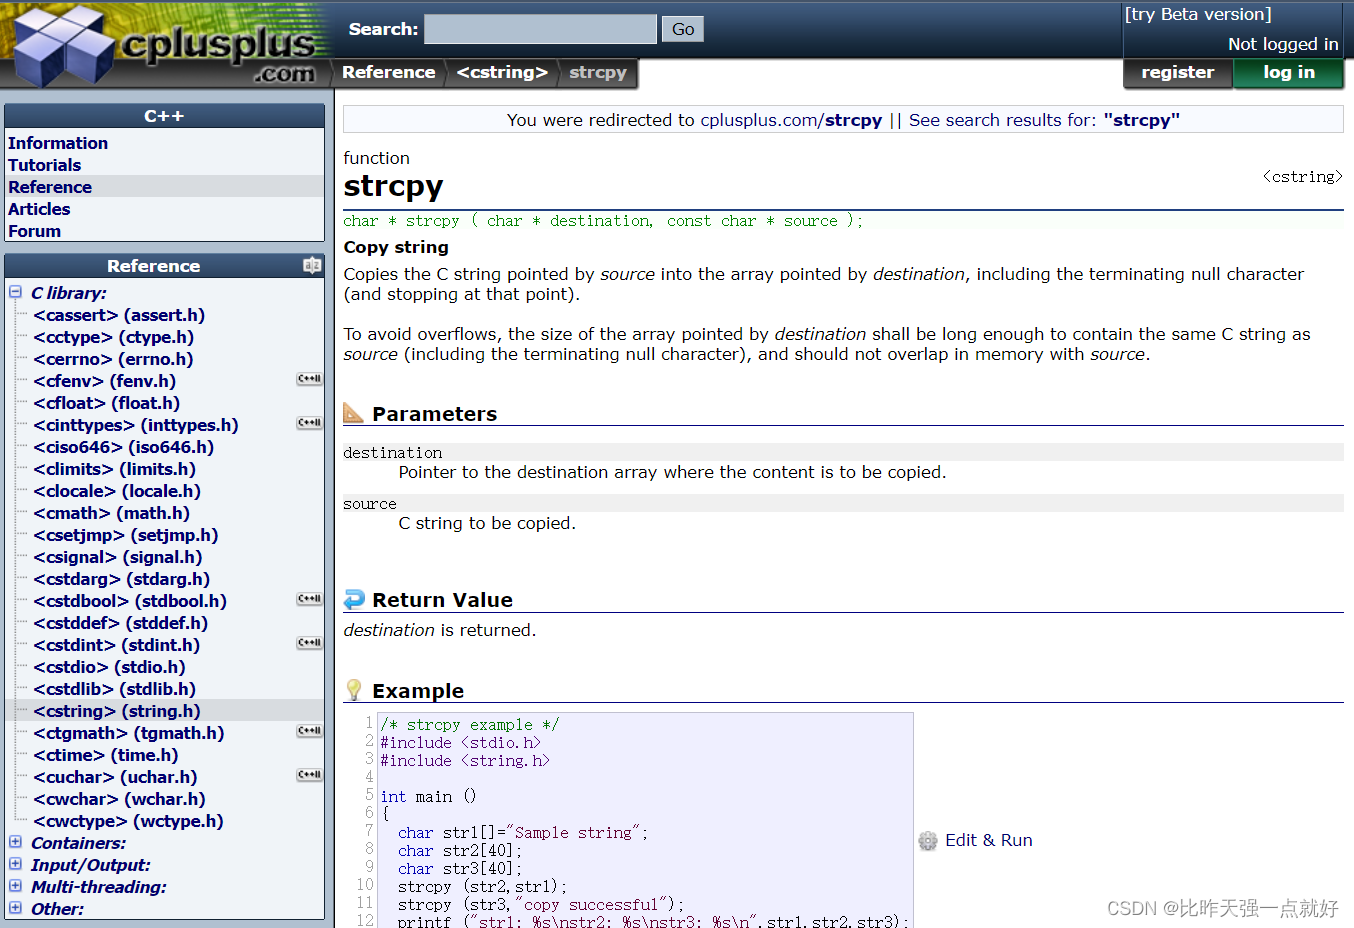Click the C++11 badge next to cstdint
The height and width of the screenshot is (928, 1354).
coord(310,643)
